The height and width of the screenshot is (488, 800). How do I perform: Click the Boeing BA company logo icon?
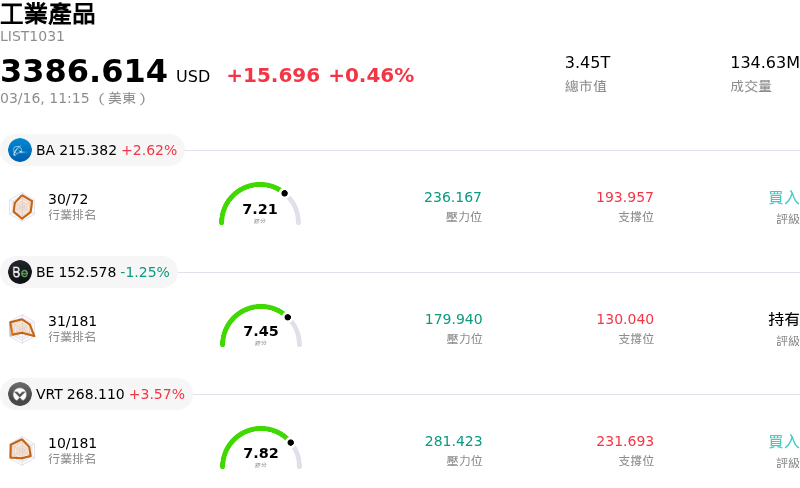click(x=20, y=150)
